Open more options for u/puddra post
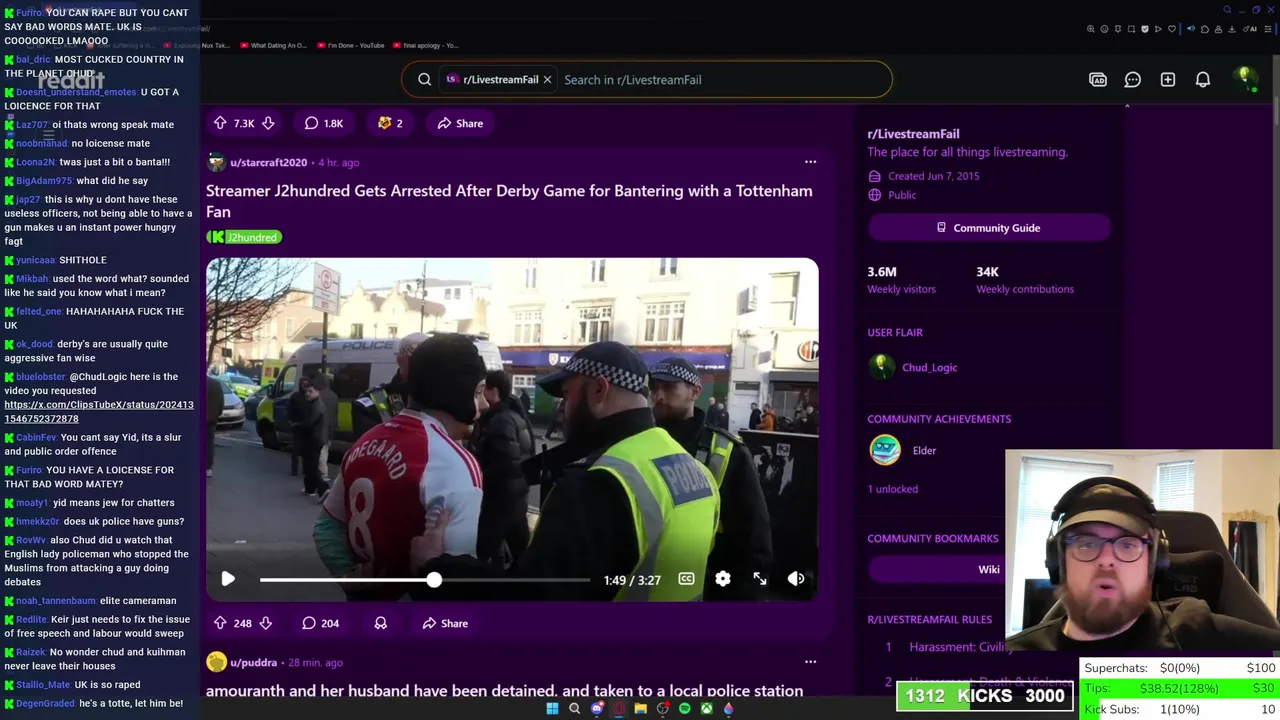Screen dimensions: 1280x720 click(x=811, y=661)
